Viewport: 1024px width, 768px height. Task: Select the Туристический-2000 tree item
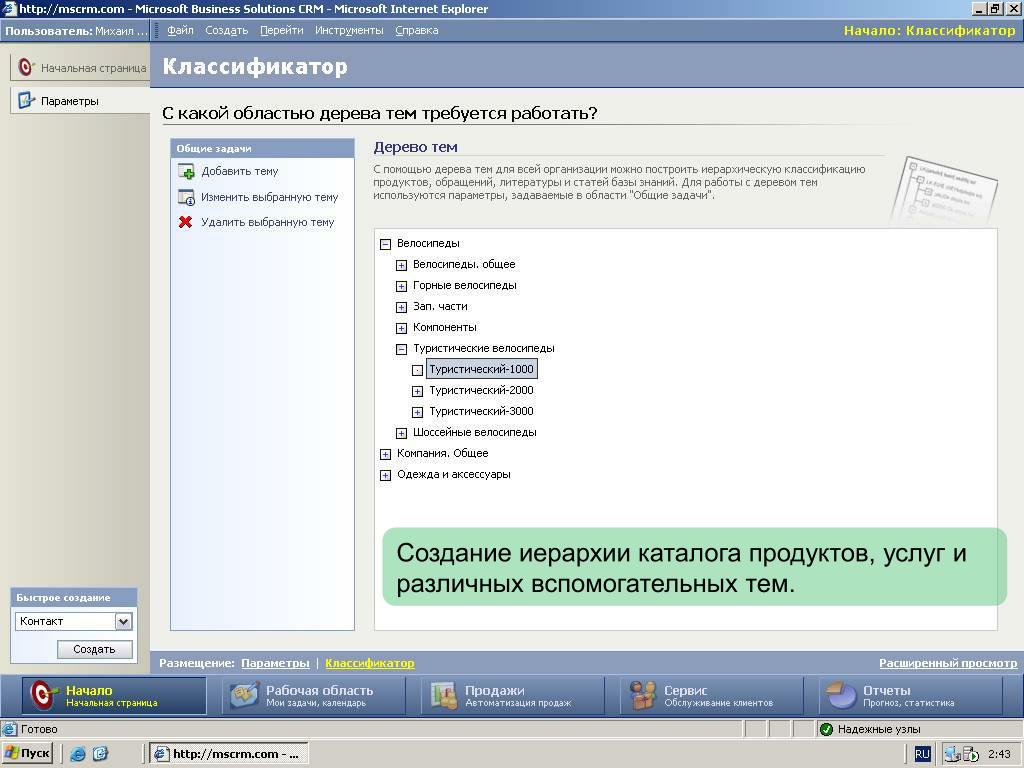tap(481, 391)
